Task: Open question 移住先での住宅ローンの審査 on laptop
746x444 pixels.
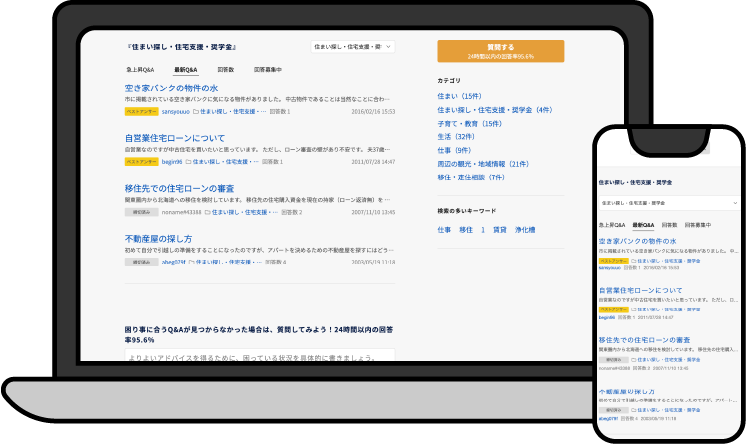Action: [x=179, y=188]
